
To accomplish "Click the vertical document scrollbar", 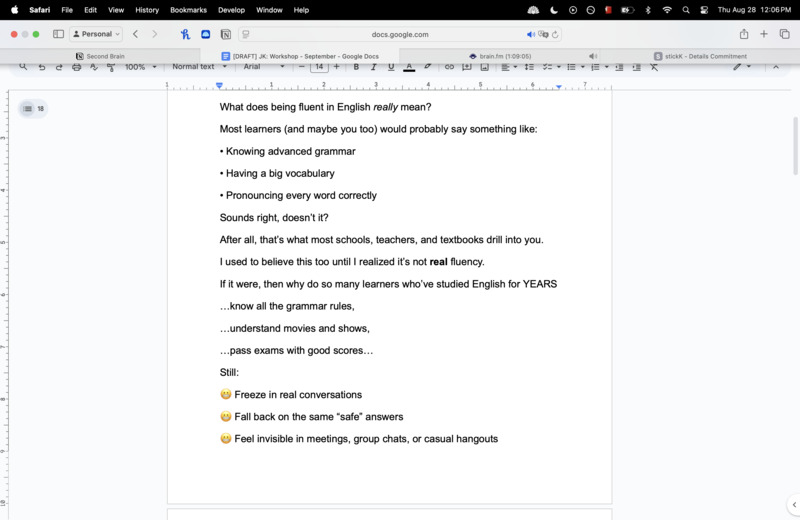I will coord(795,146).
